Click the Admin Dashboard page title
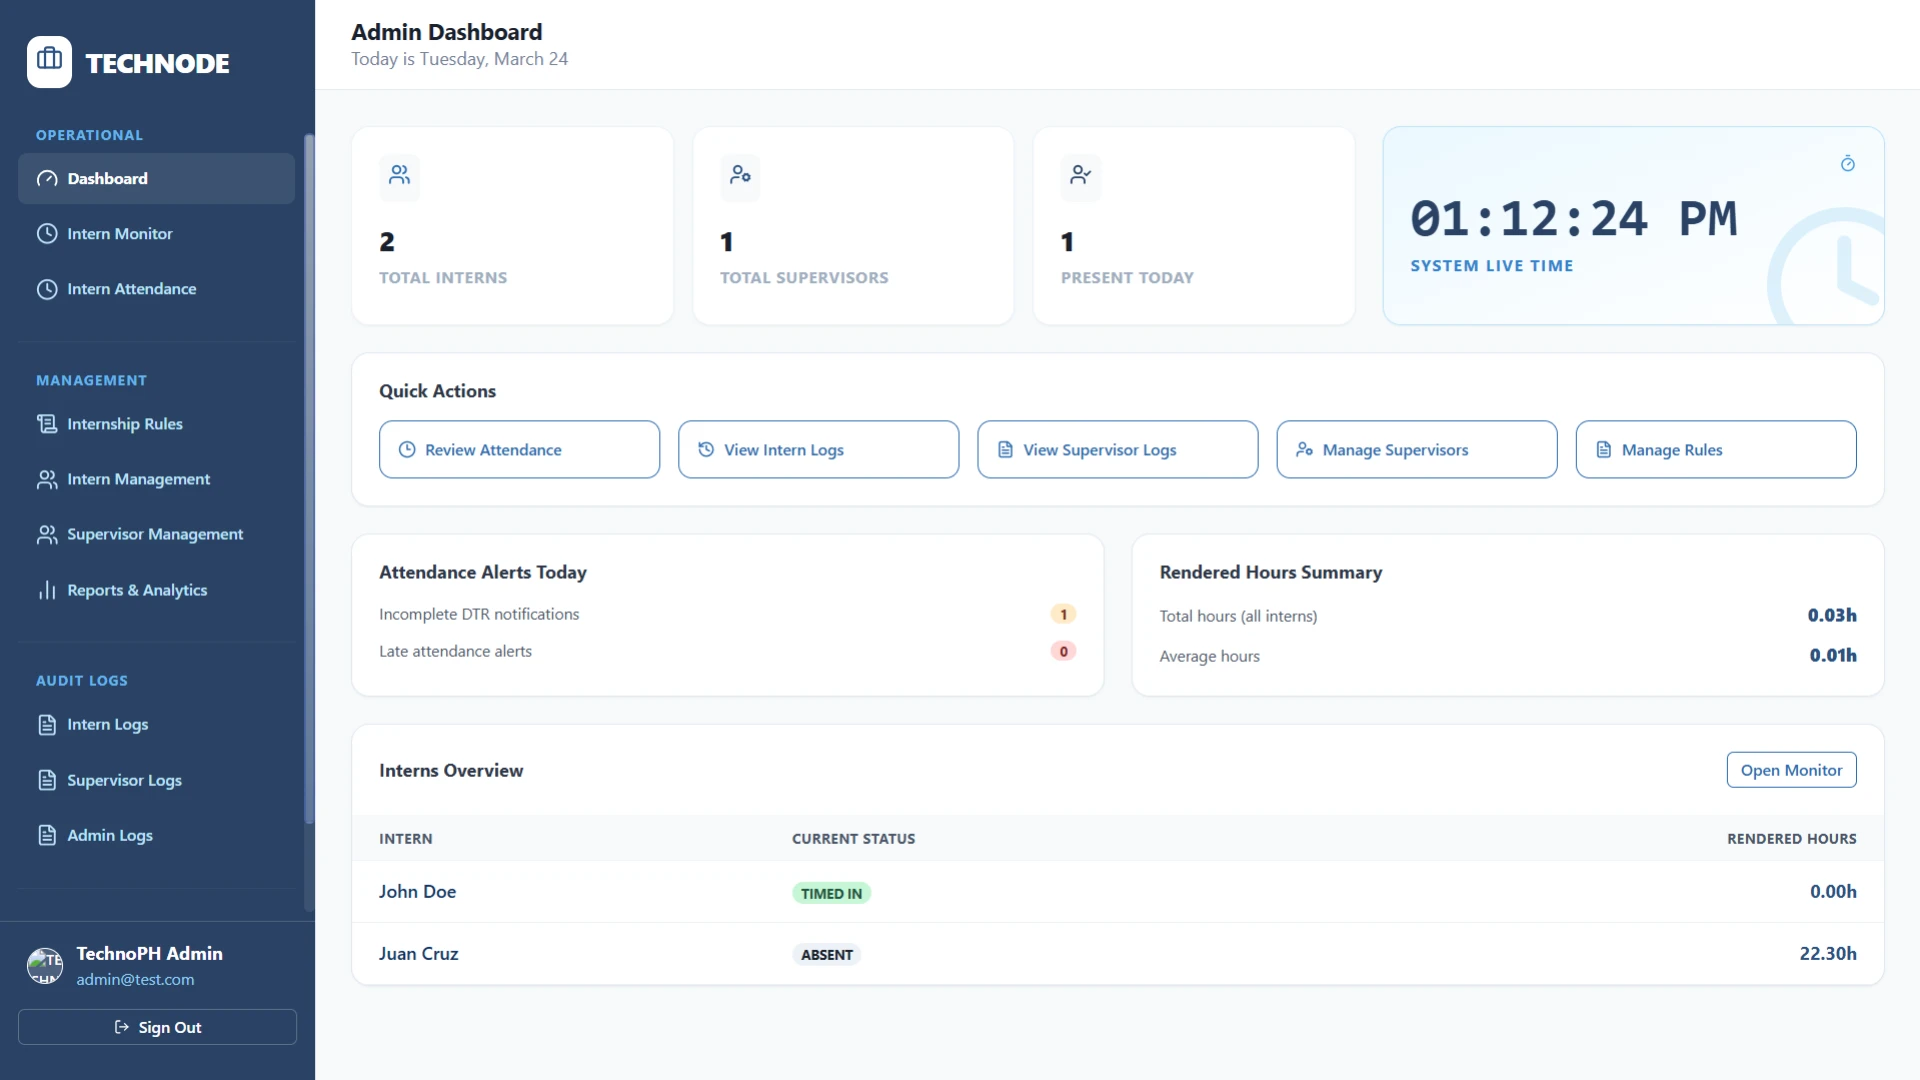Viewport: 1920px width, 1080px height. 446,32
